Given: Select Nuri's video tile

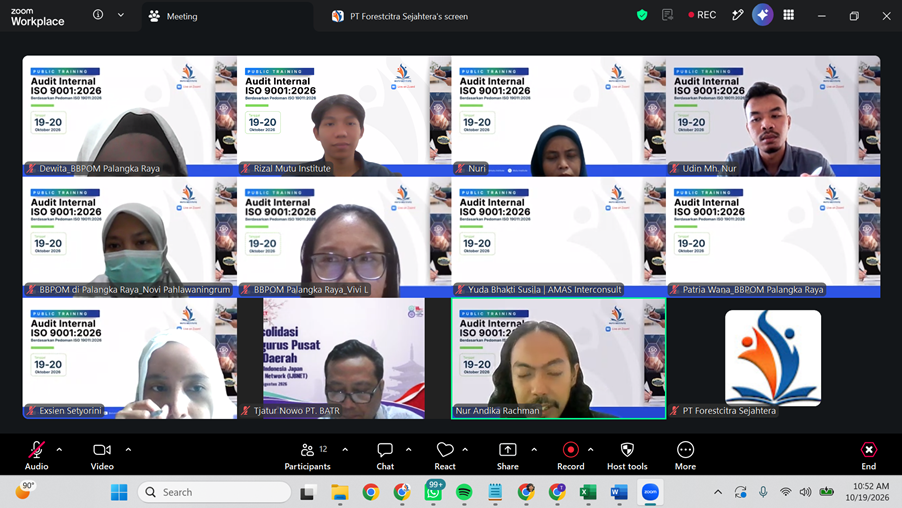Looking at the screenshot, I should click(x=559, y=116).
